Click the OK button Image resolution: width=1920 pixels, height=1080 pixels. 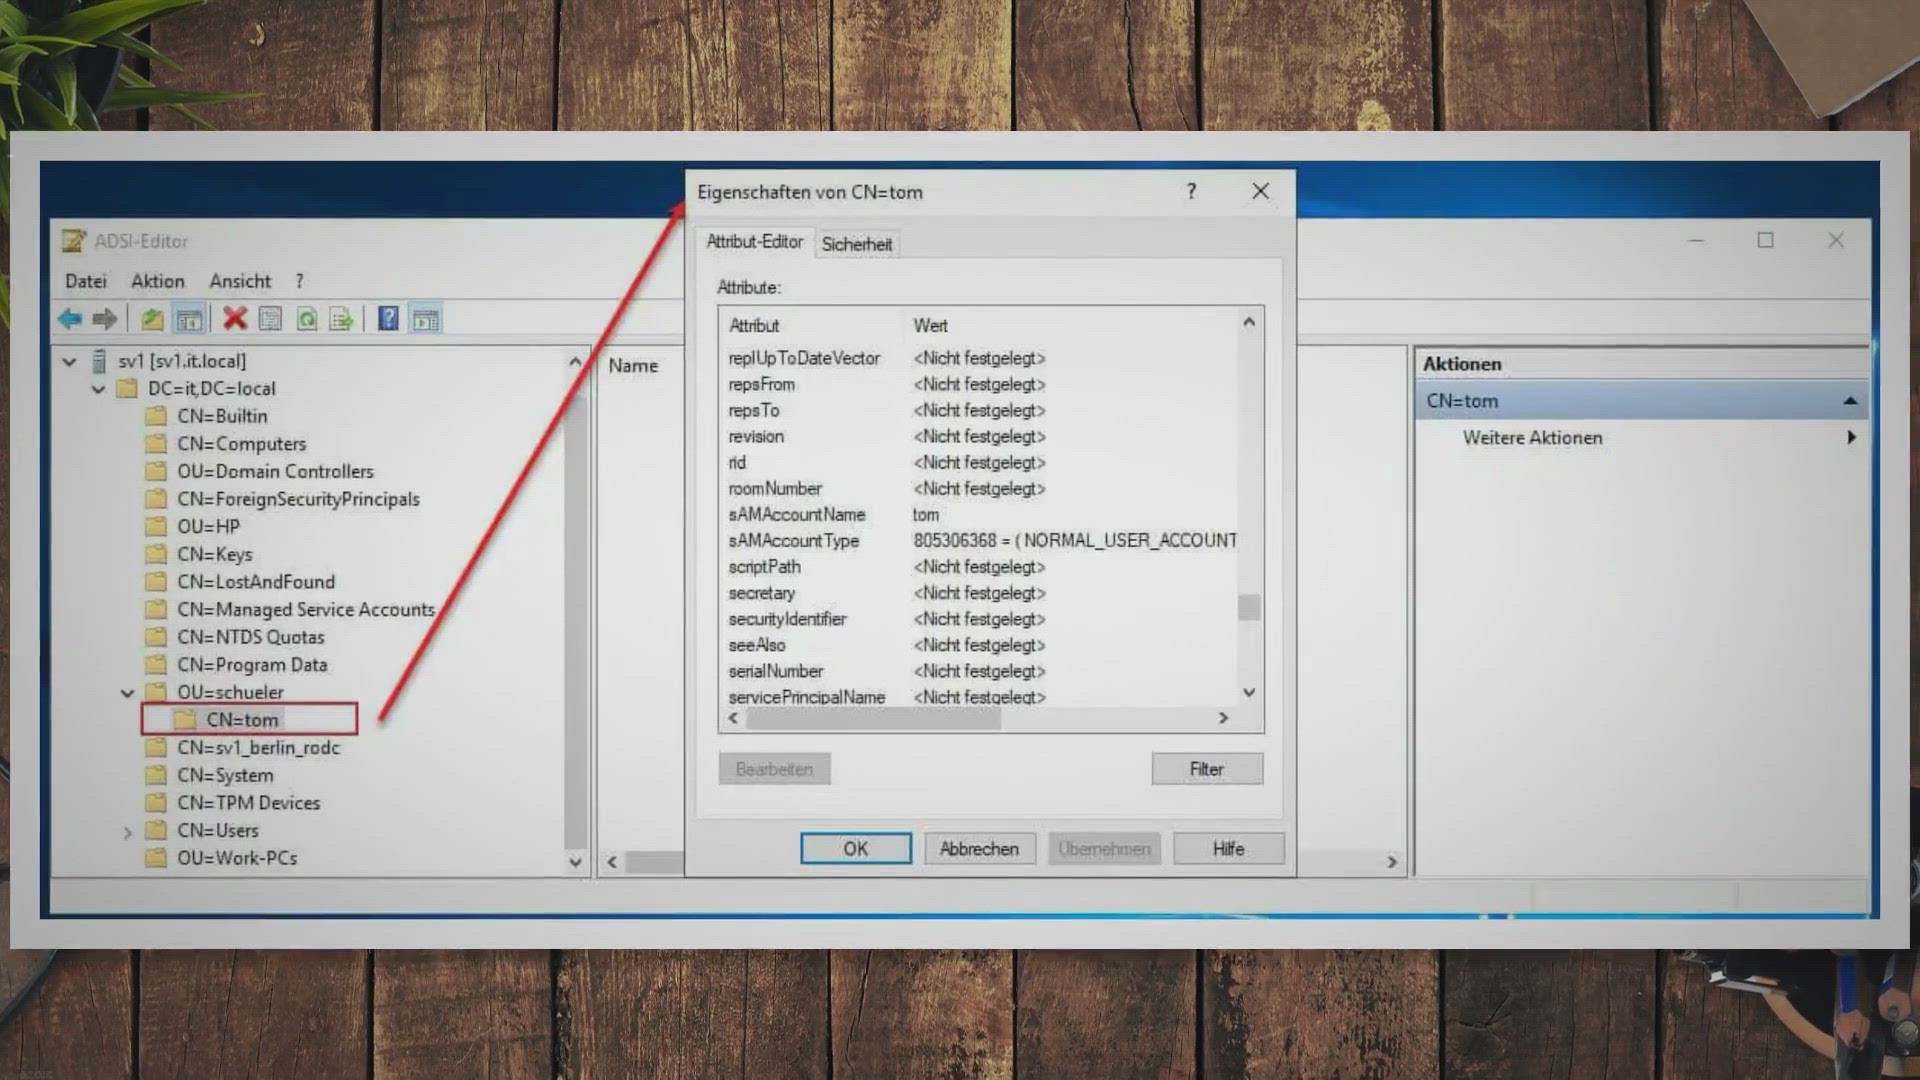coord(856,849)
